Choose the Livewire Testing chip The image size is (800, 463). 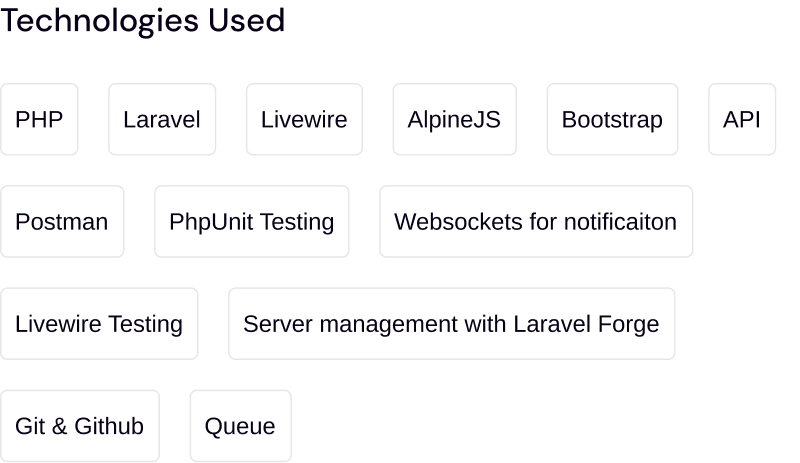pos(99,324)
